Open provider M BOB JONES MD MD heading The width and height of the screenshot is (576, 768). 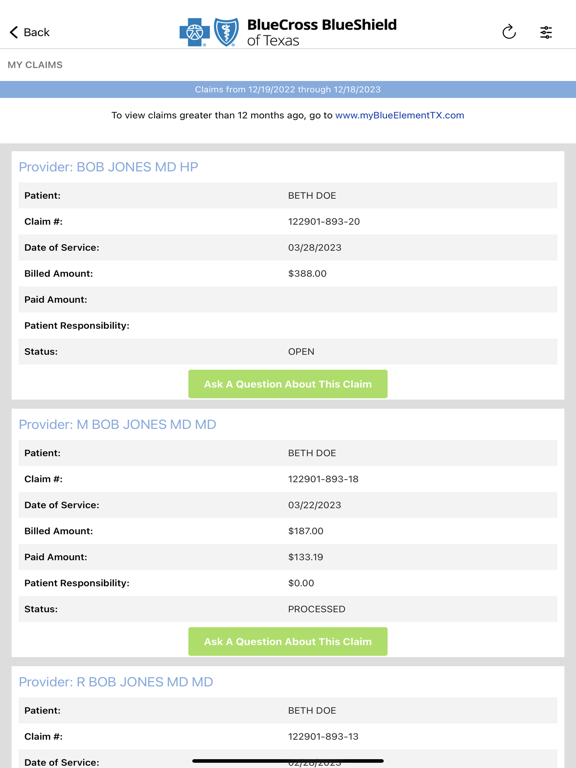118,425
